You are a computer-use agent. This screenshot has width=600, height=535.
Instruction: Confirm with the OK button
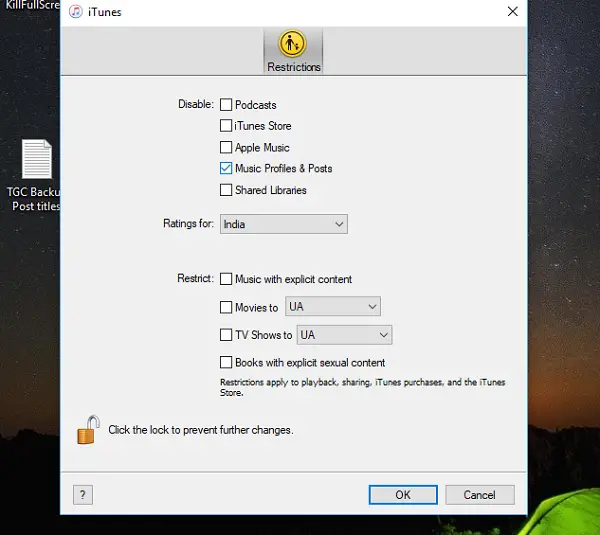click(403, 495)
